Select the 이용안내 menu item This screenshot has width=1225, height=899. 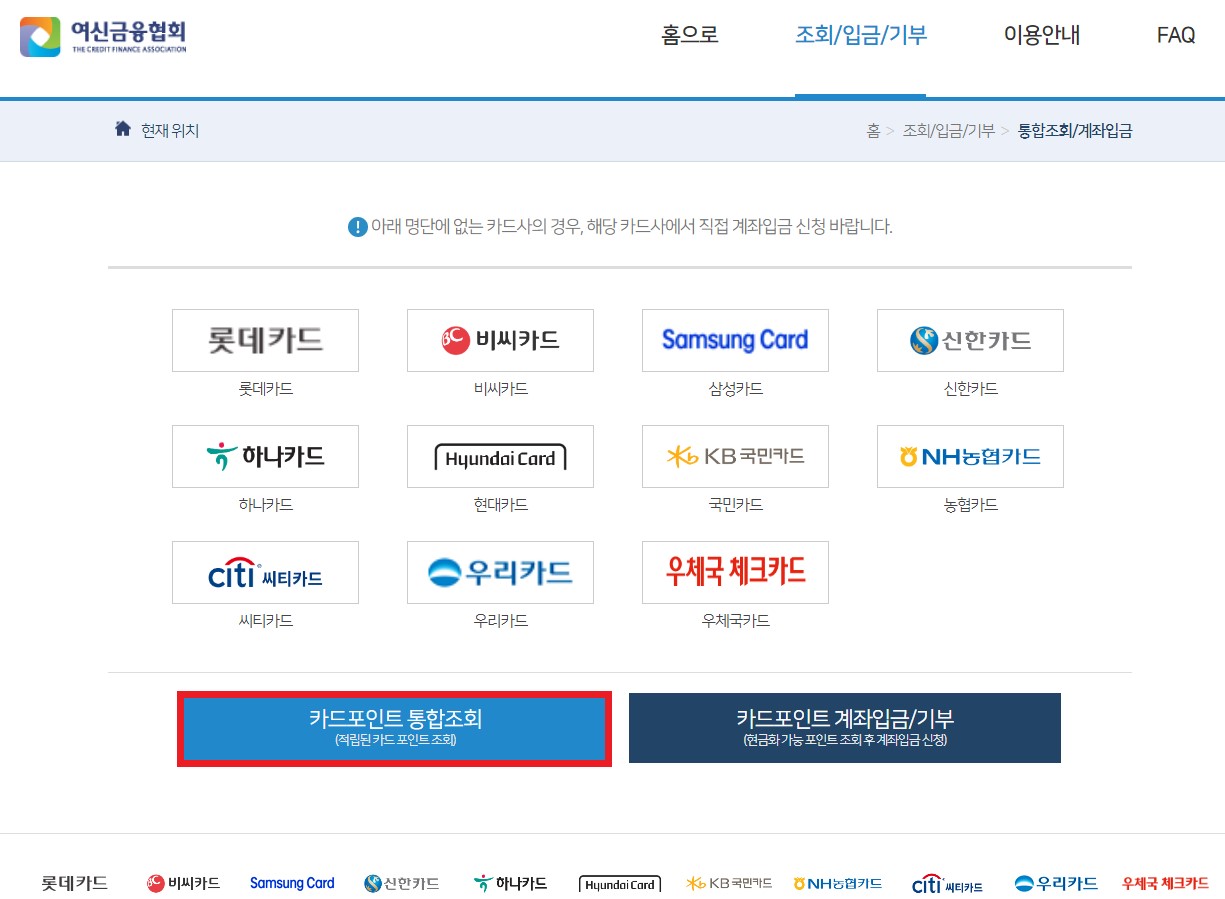pos(1041,35)
